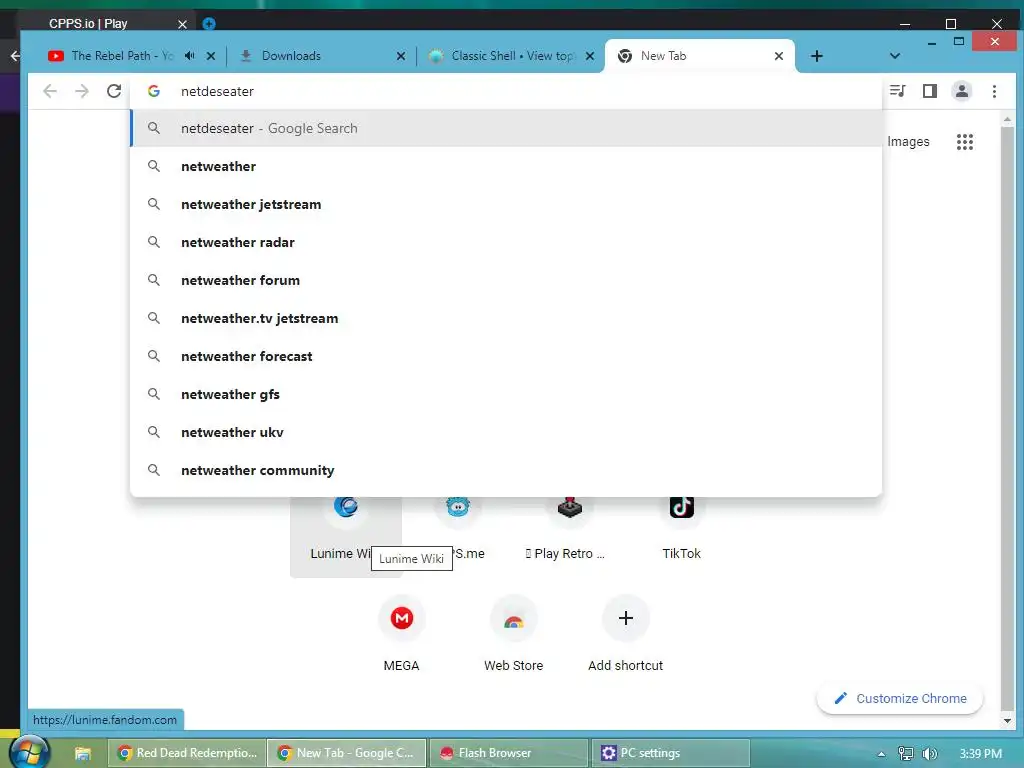This screenshot has width=1024, height=768.
Task: Pick netweather radar suggestion
Action: pyautogui.click(x=506, y=242)
